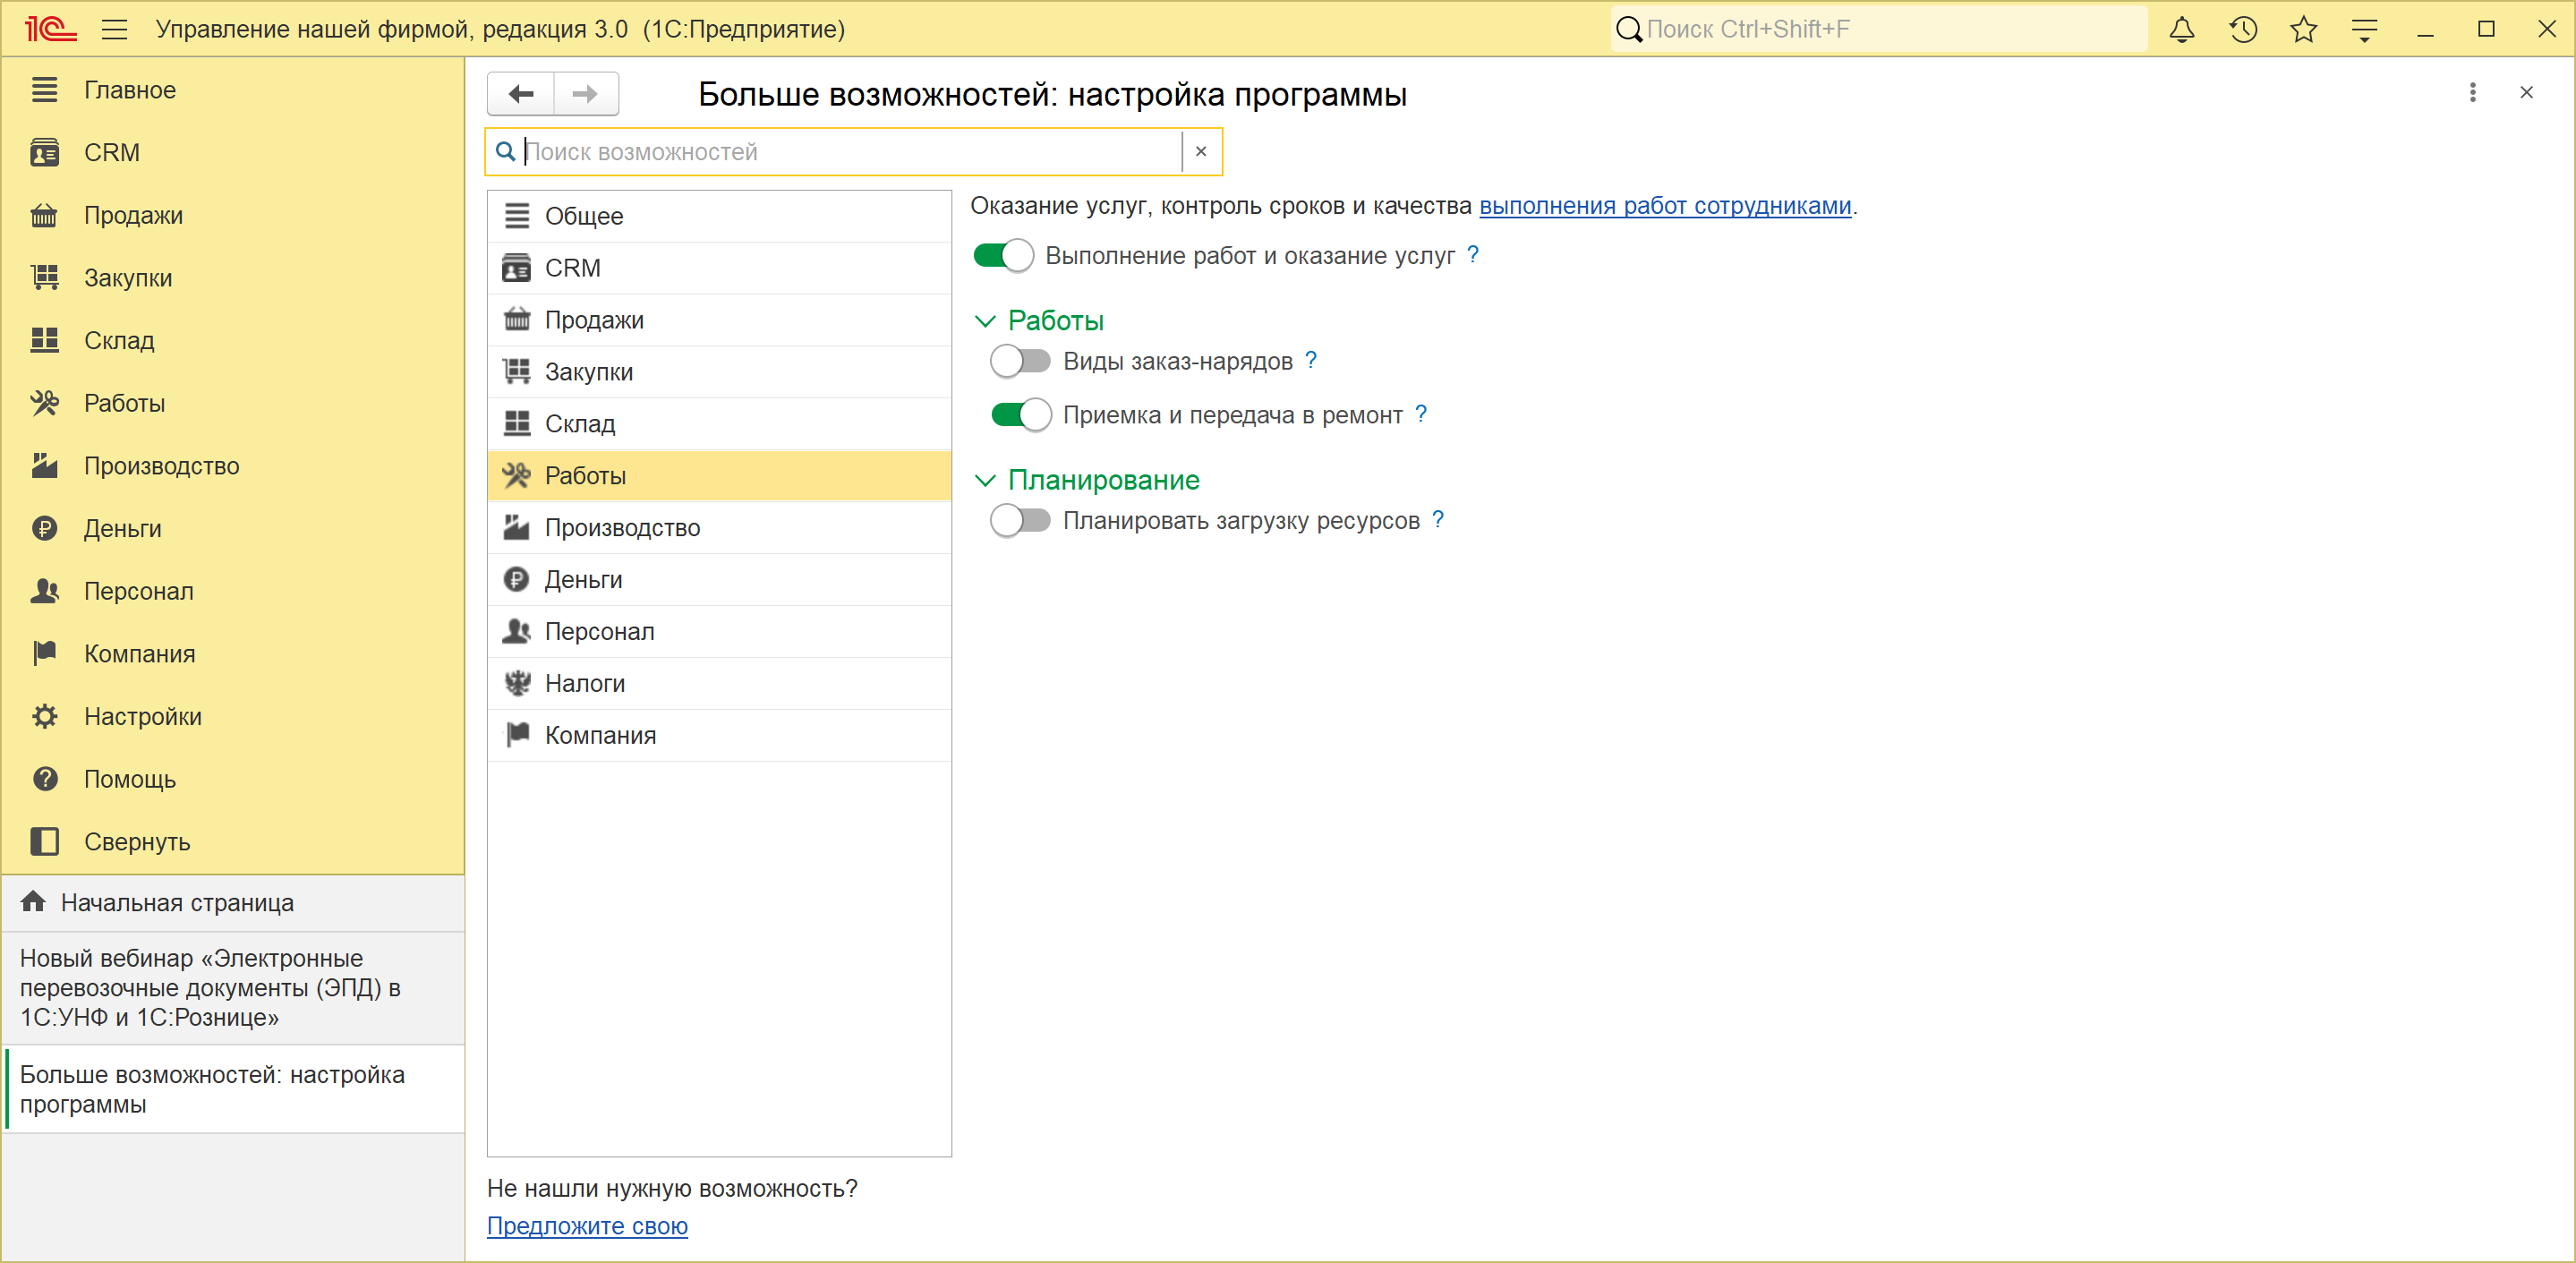Screen dimensions: 2576x1263
Task: Go forward with the right arrow
Action: pos(586,94)
